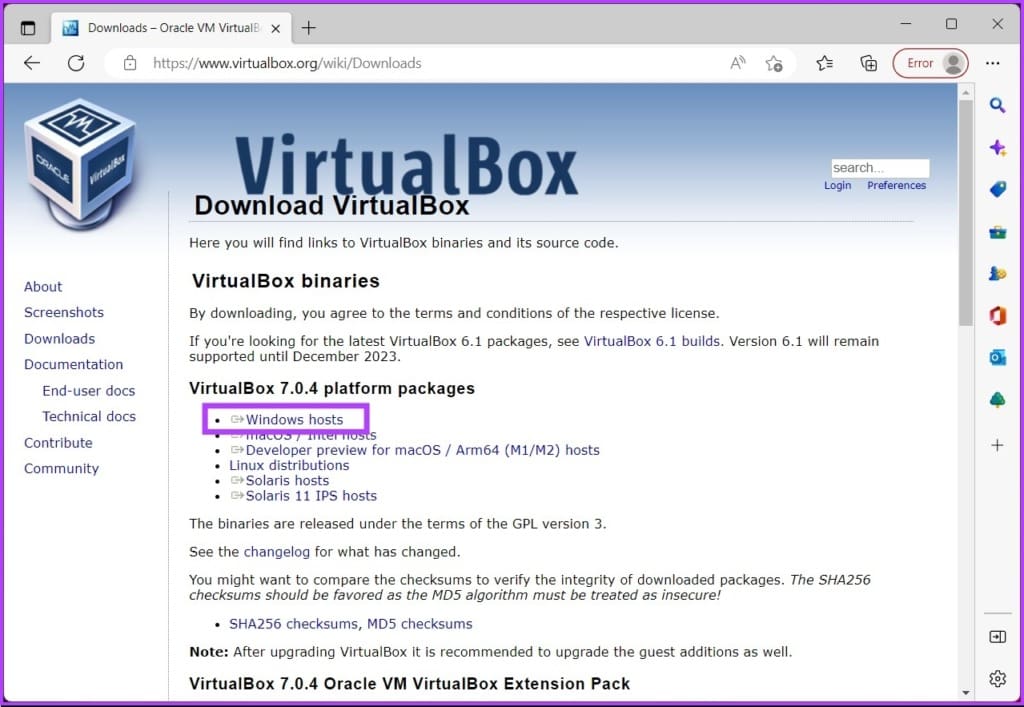Open the Linux distributions link
1024x707 pixels.
(289, 465)
